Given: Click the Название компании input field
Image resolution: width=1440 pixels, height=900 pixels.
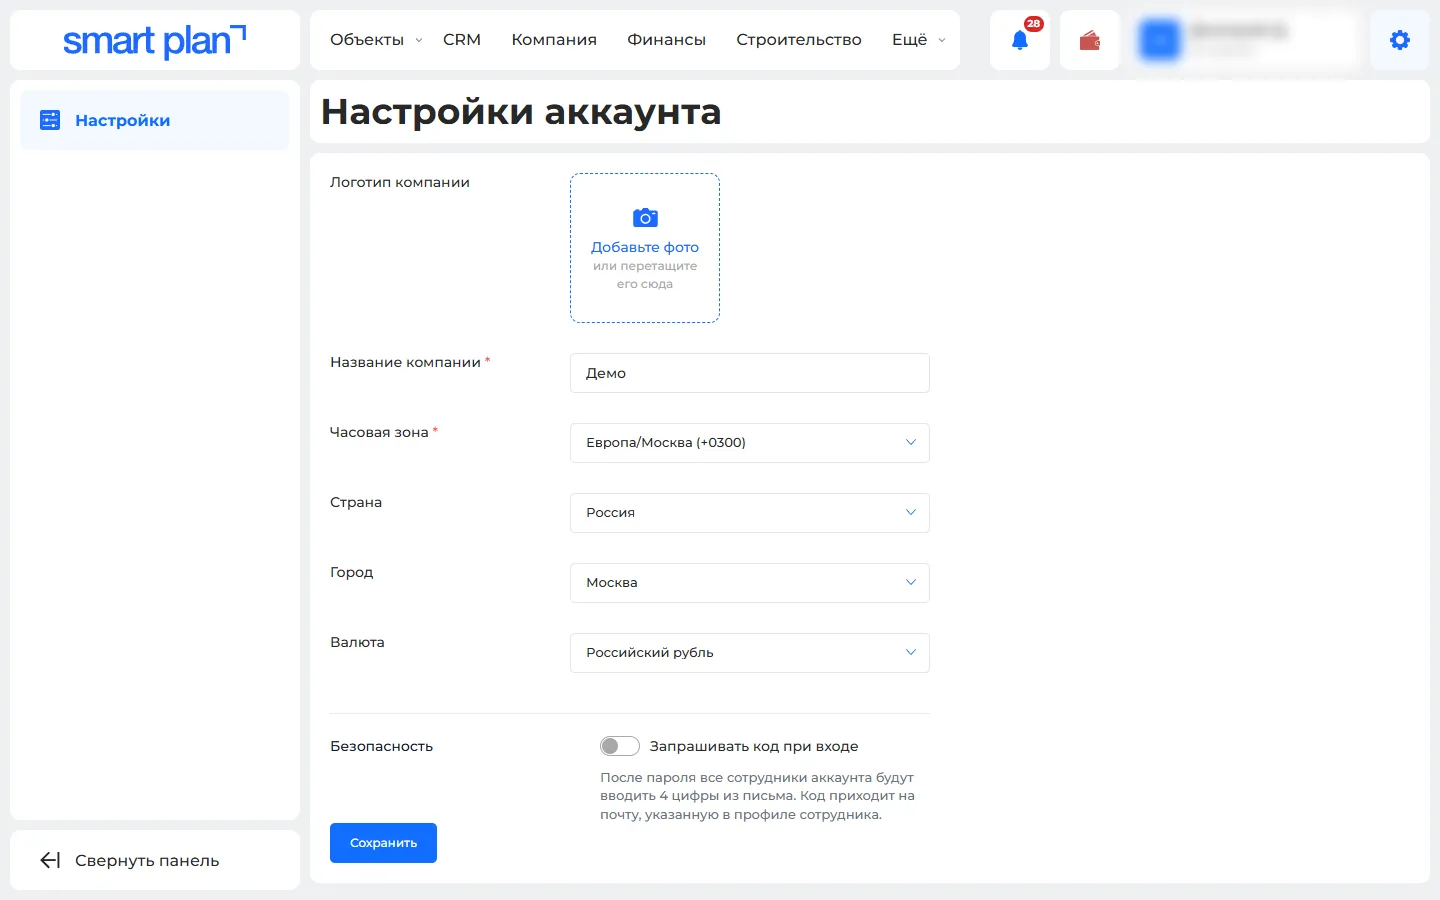Looking at the screenshot, I should (x=750, y=373).
